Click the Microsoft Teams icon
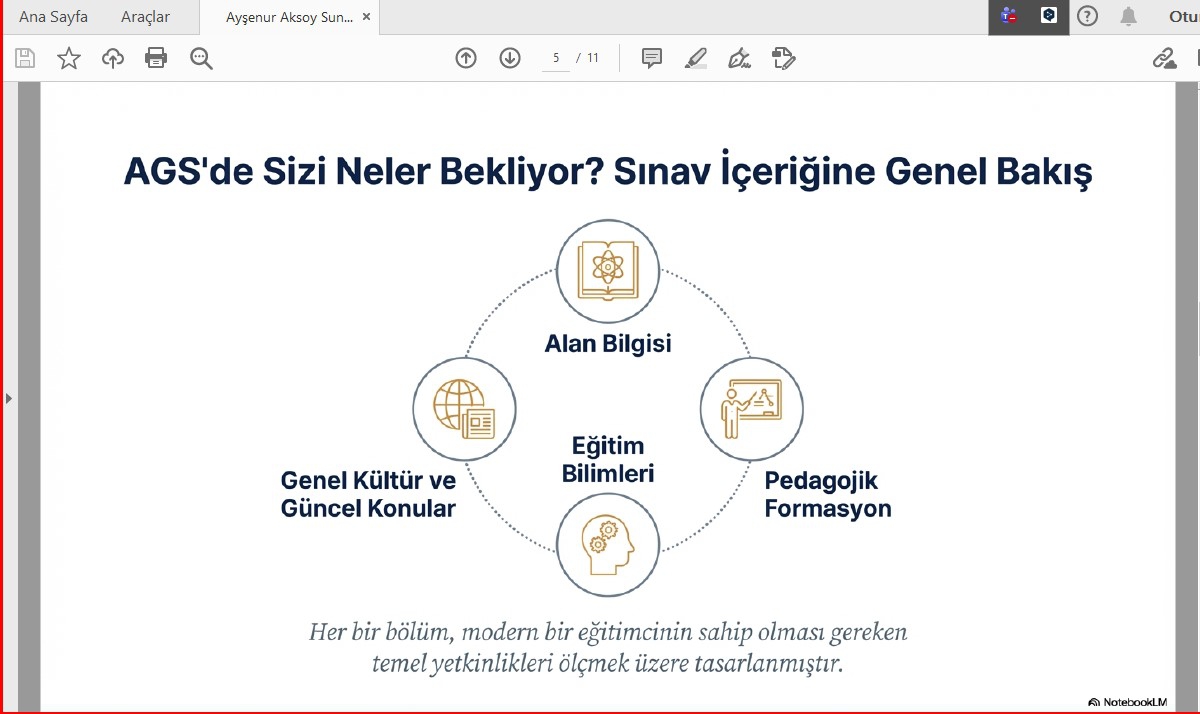Screen dimensions: 1200x714 pos(1009,16)
